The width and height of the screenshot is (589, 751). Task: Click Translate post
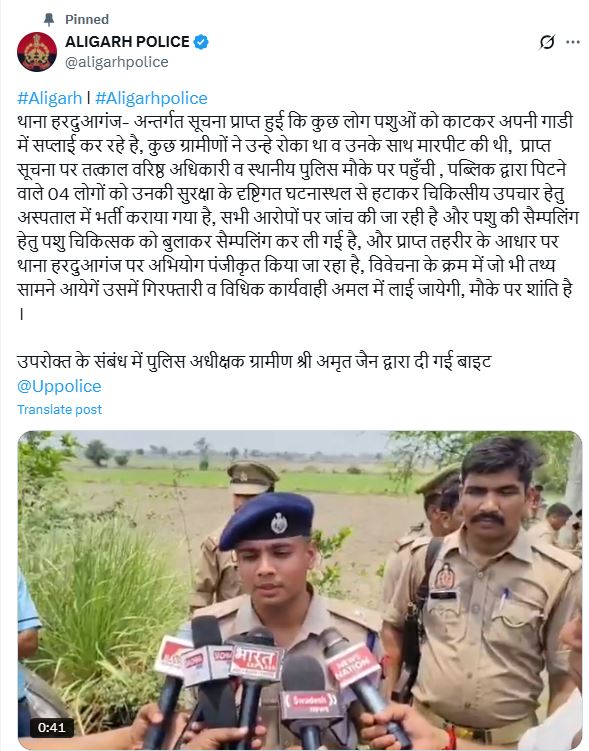pos(59,410)
